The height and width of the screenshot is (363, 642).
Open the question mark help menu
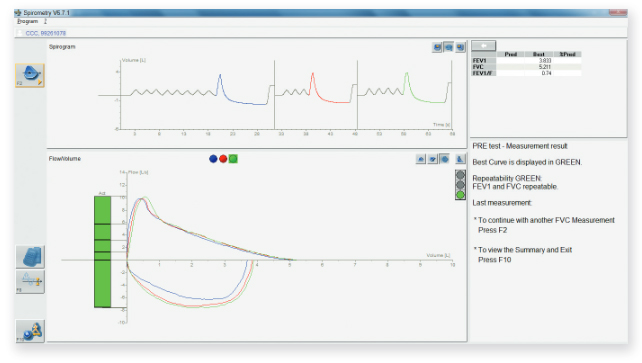tap(45, 21)
